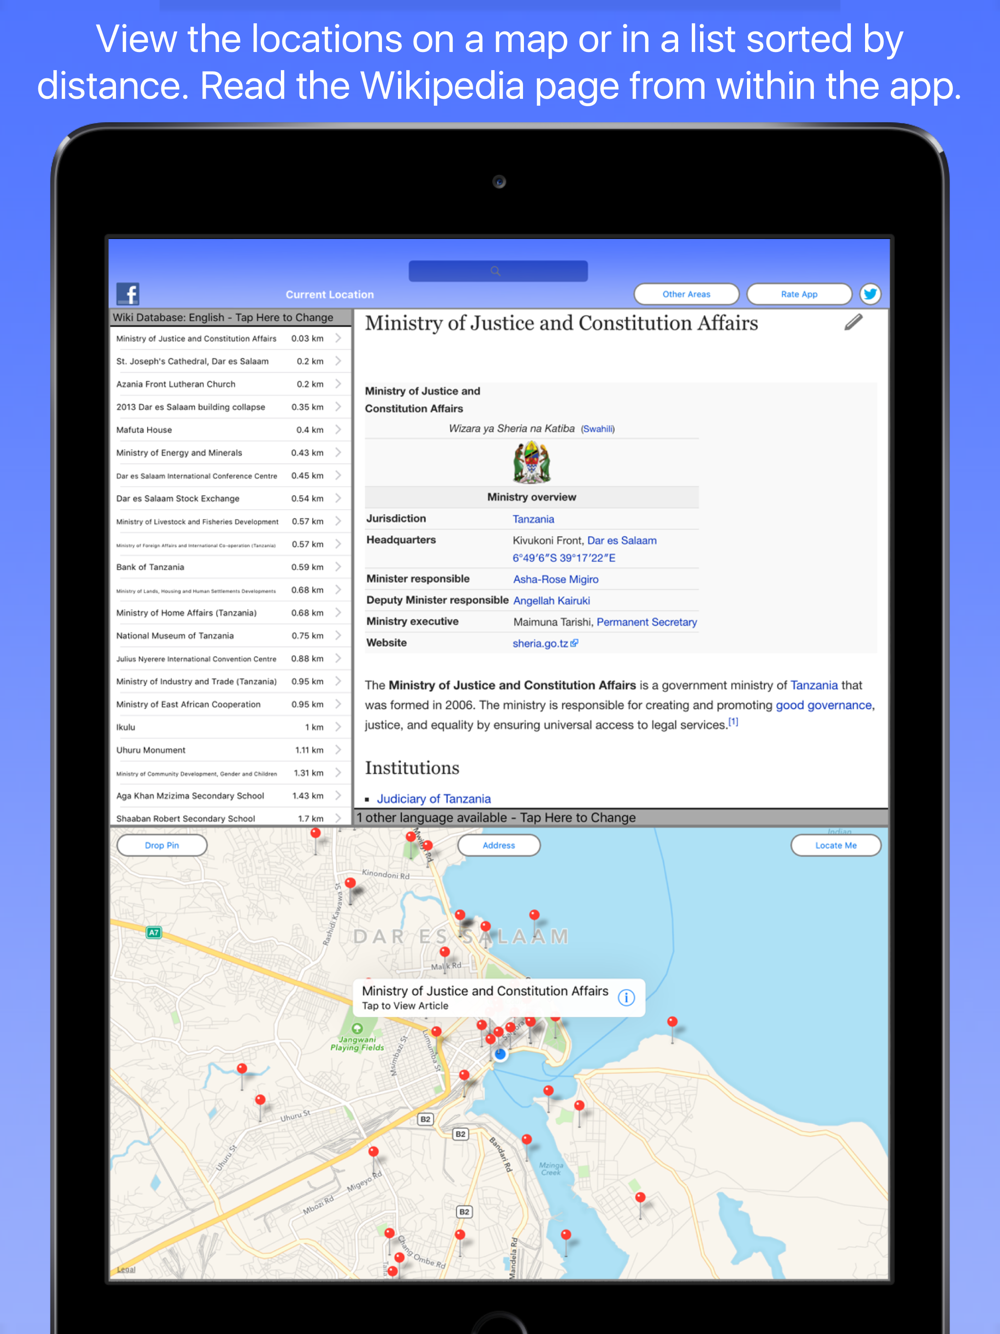The width and height of the screenshot is (1000, 1334).
Task: Select Aga Khan Mzizima Secondary School
Action: 230,796
